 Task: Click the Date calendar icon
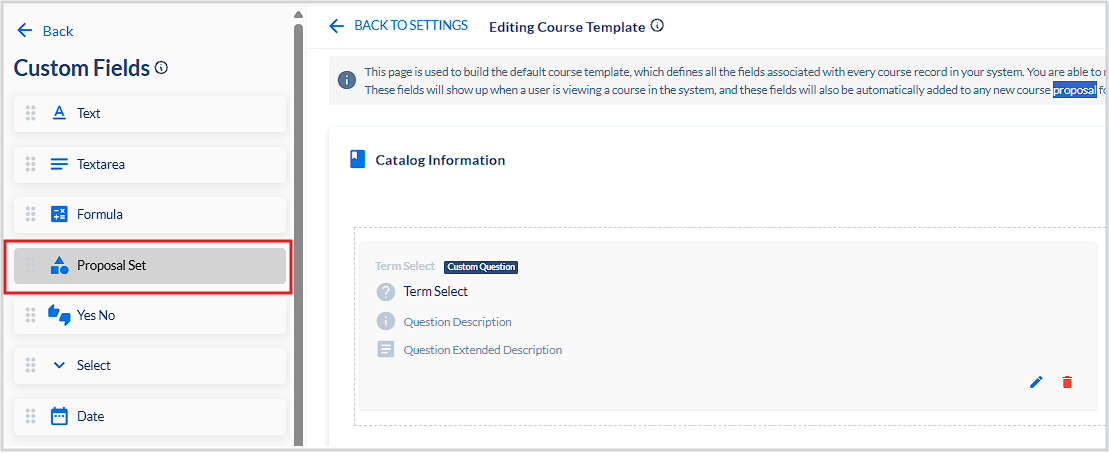(x=59, y=416)
